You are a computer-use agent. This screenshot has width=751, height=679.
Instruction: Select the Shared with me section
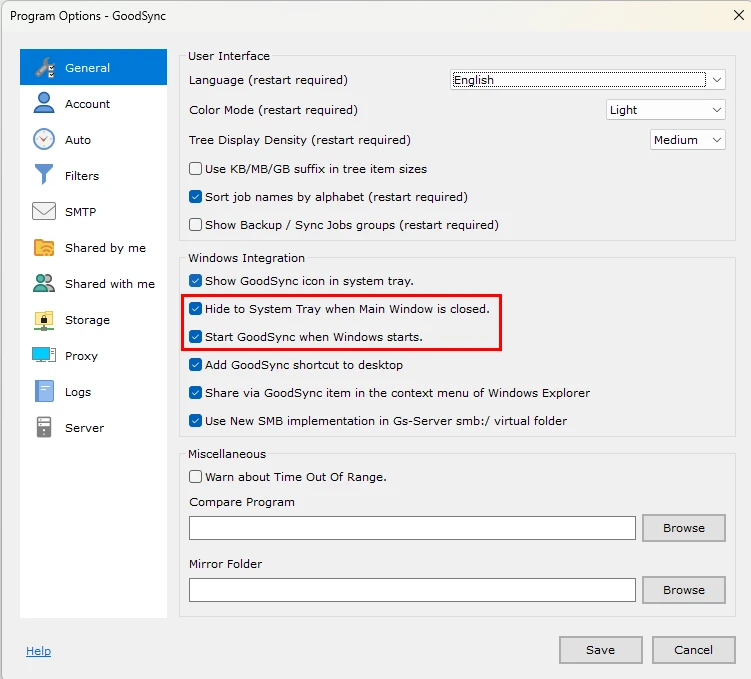(93, 283)
